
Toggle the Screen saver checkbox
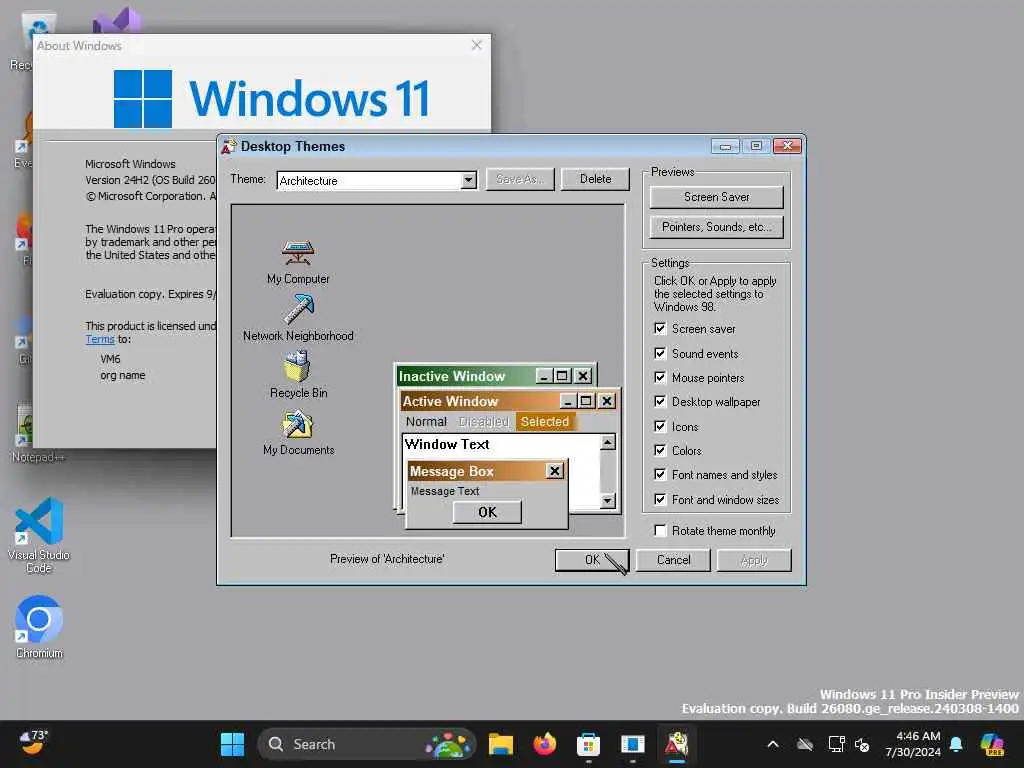tap(660, 328)
